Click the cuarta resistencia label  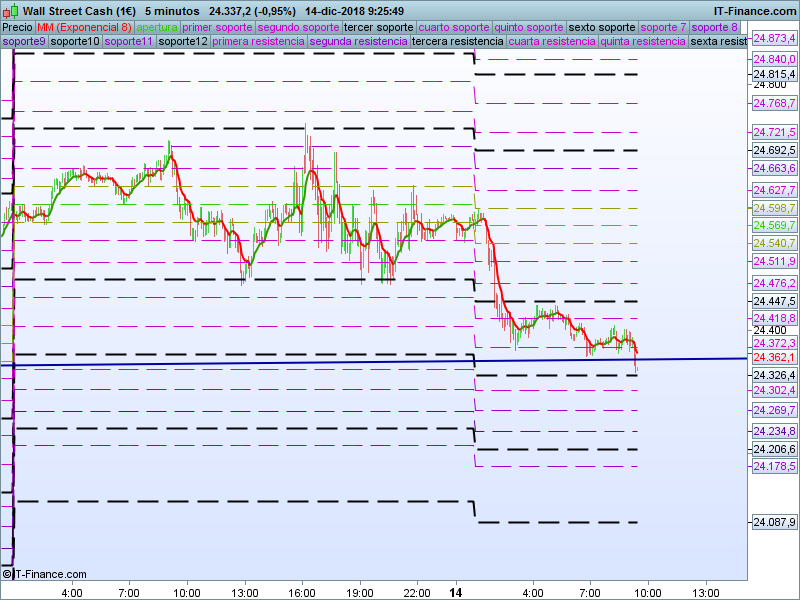click(x=552, y=41)
